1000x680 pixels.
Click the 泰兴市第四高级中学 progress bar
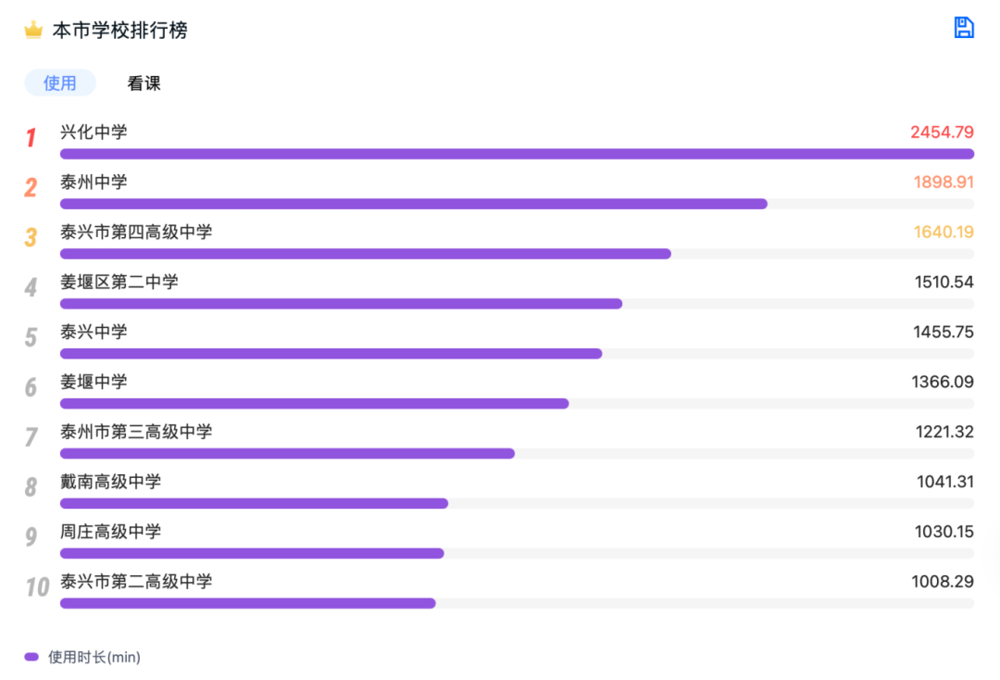365,254
